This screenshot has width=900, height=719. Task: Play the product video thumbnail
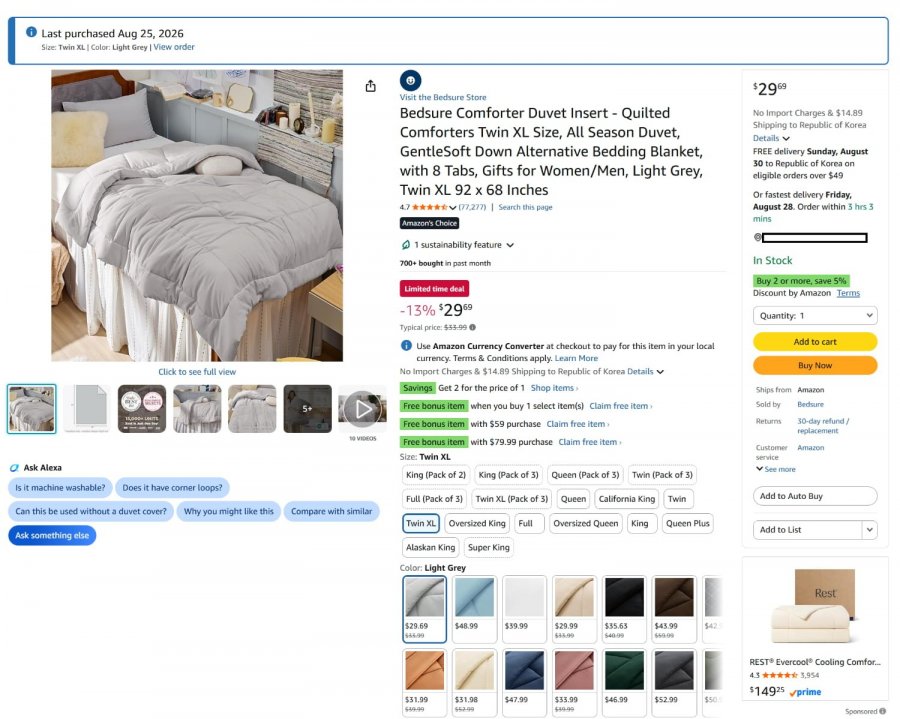click(362, 409)
